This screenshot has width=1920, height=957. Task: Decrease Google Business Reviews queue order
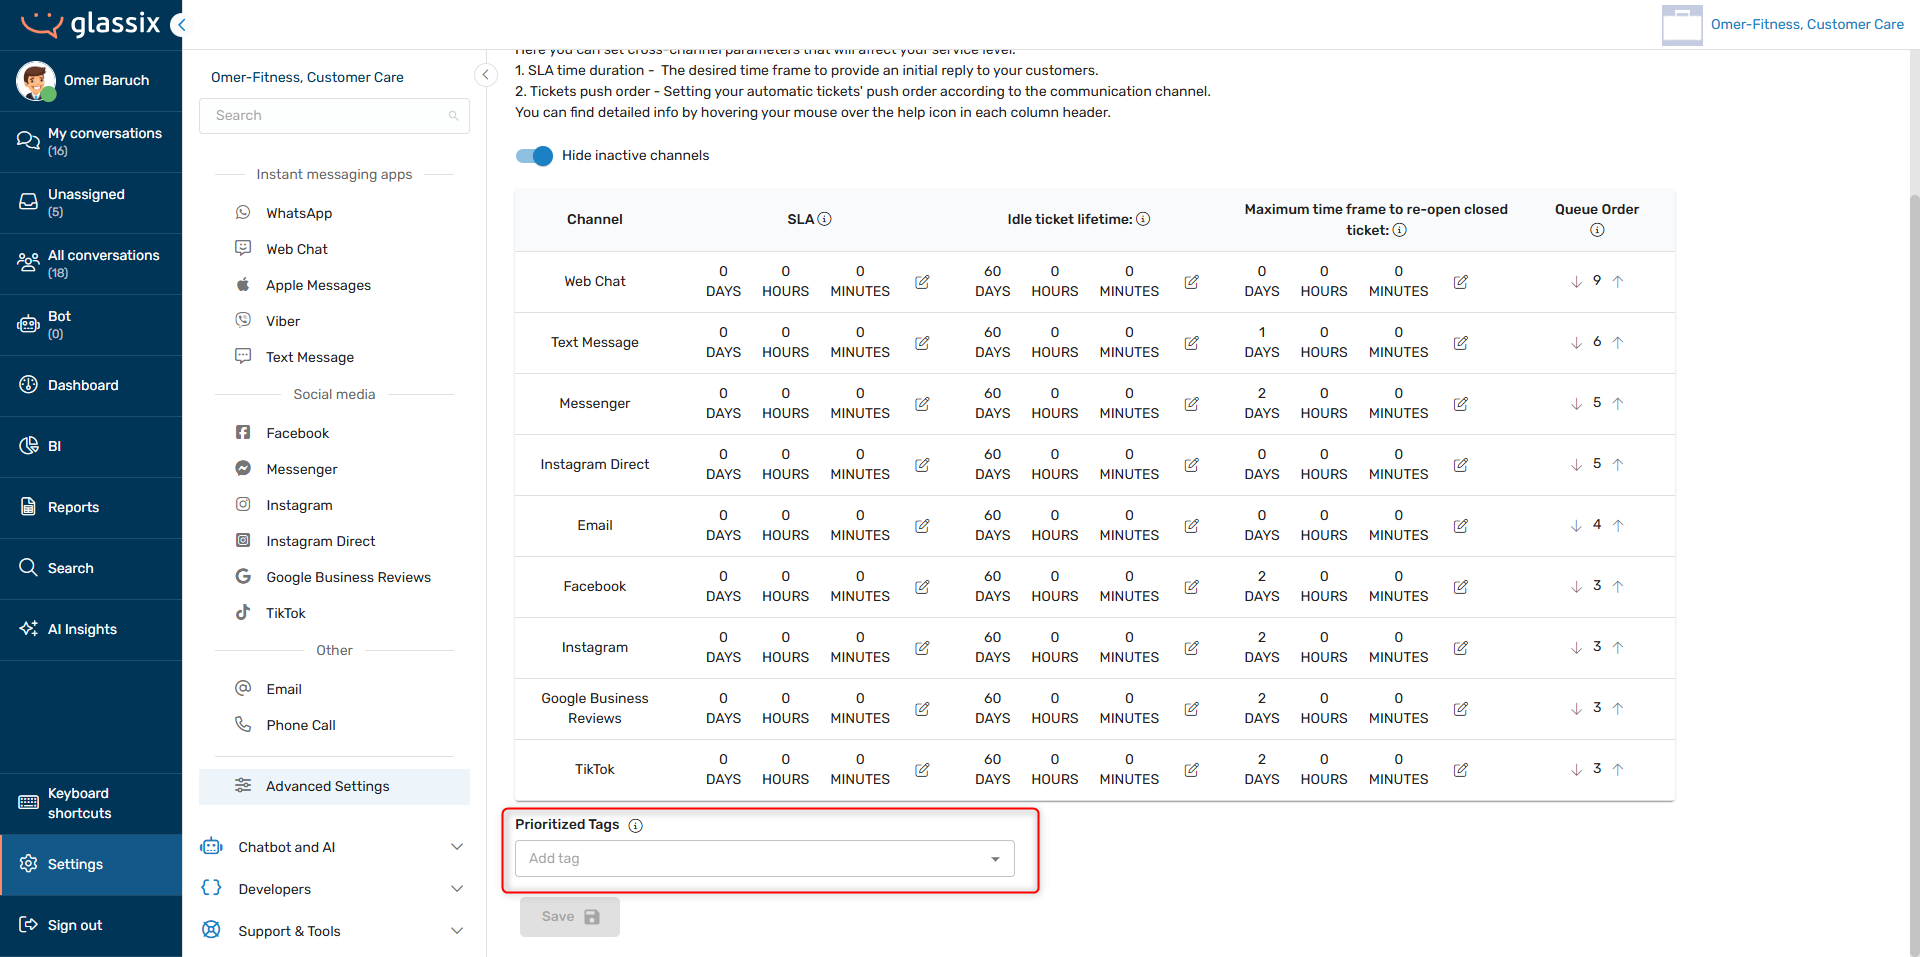tap(1576, 709)
